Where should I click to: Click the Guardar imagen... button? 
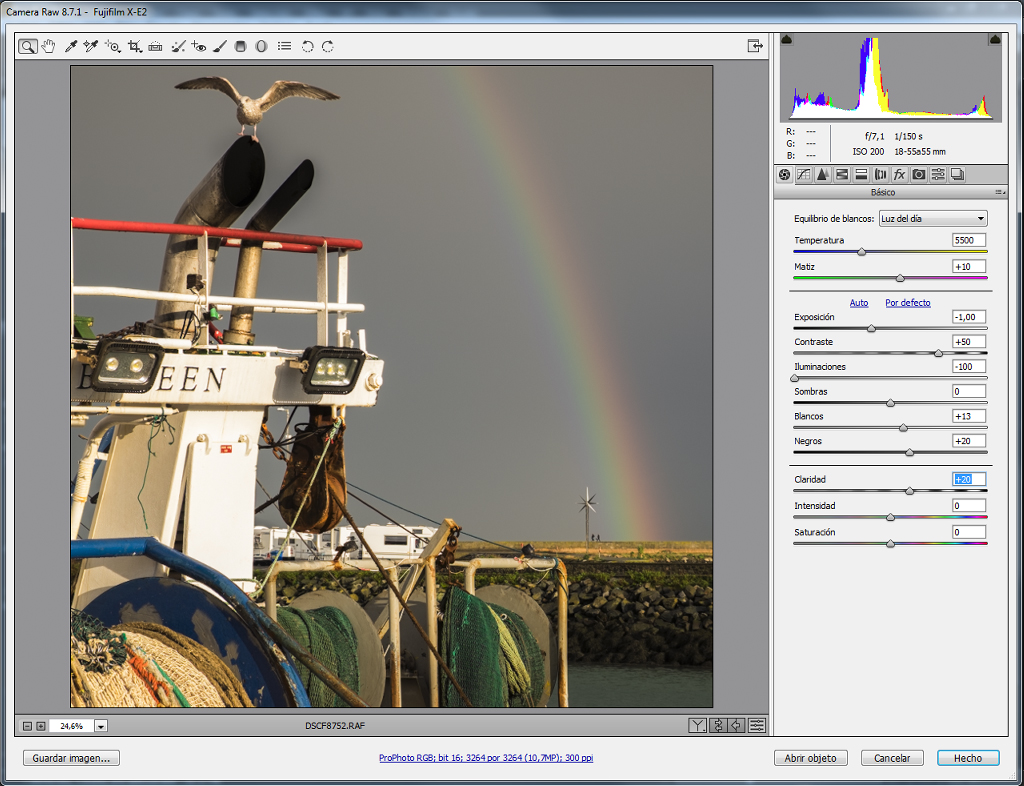tap(71, 758)
